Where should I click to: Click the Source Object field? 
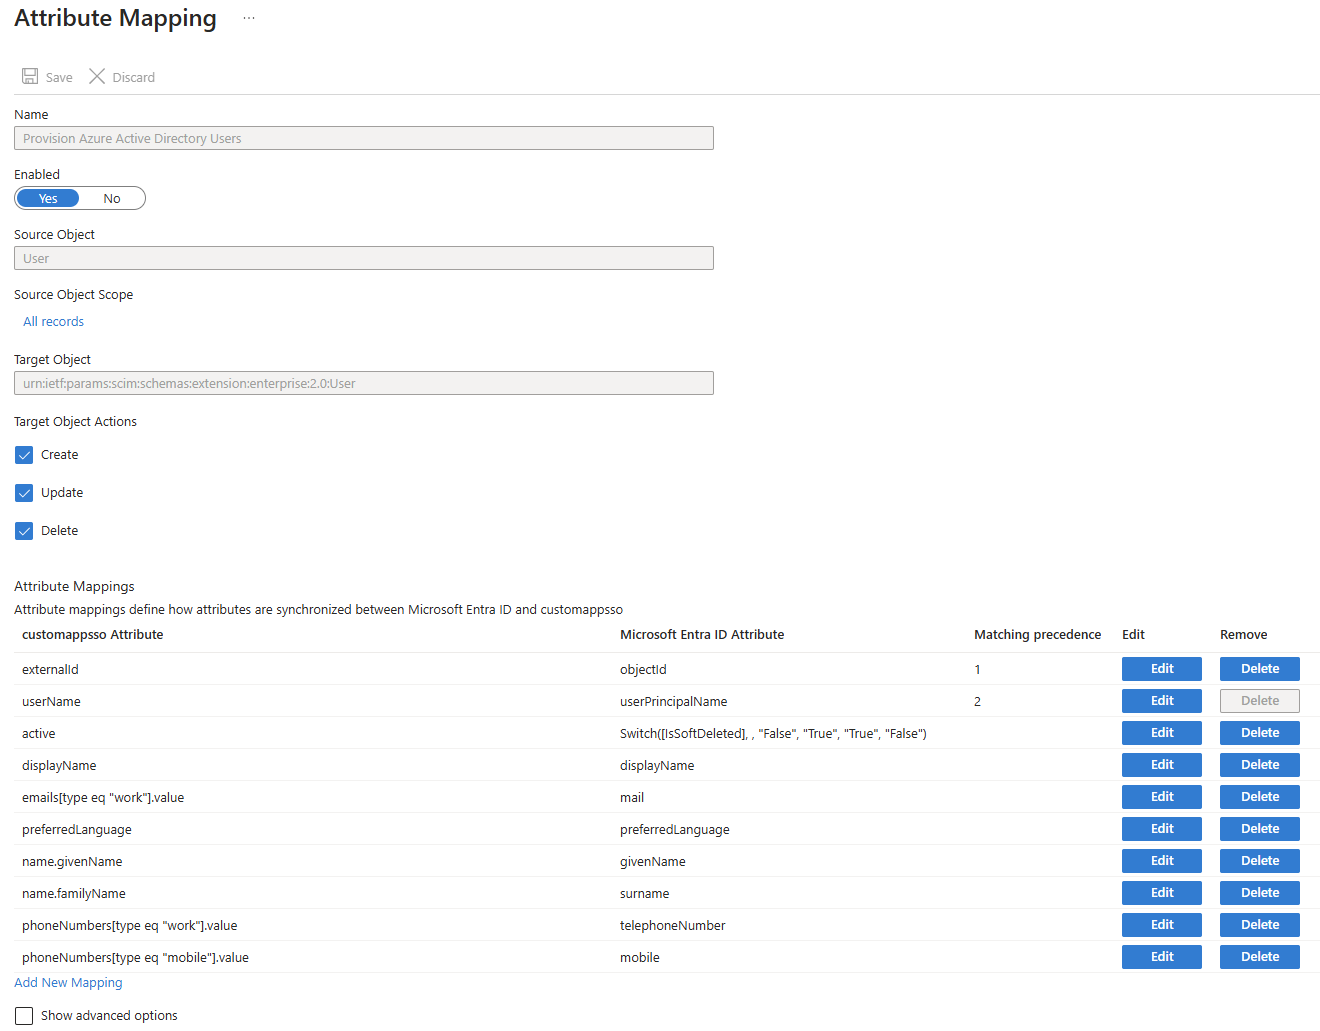point(364,258)
